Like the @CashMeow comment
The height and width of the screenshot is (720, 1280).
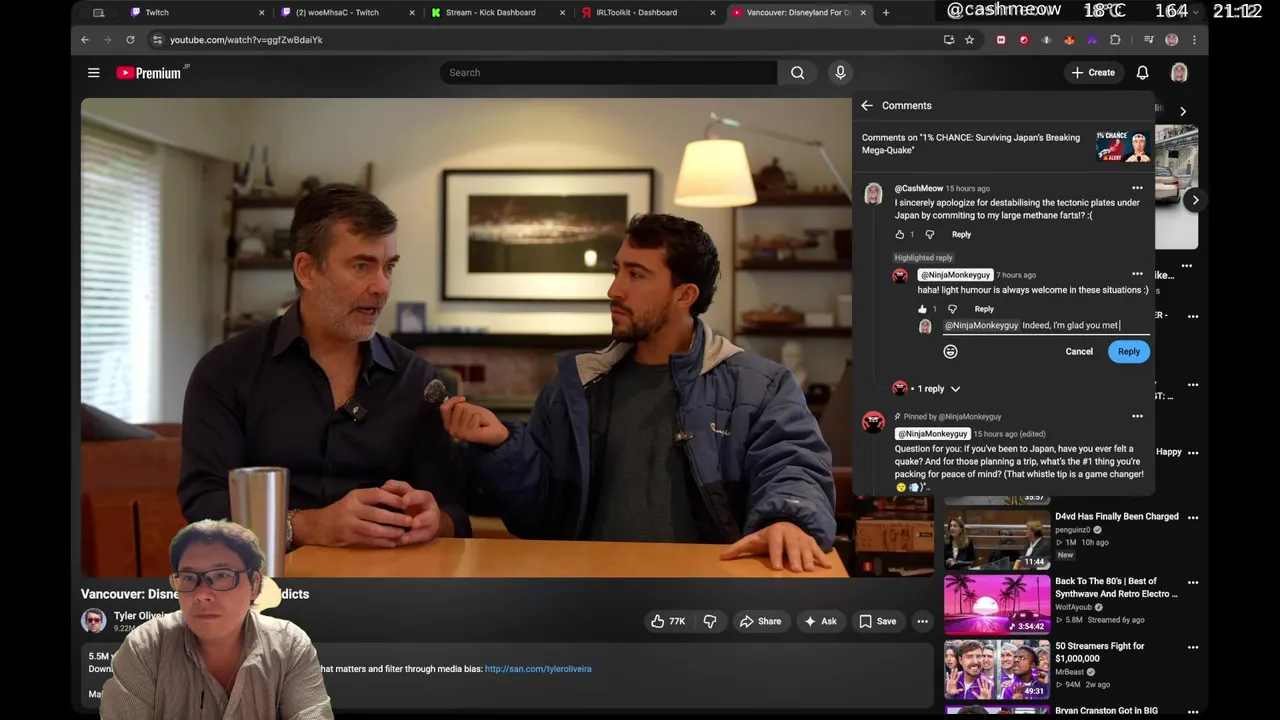point(900,234)
